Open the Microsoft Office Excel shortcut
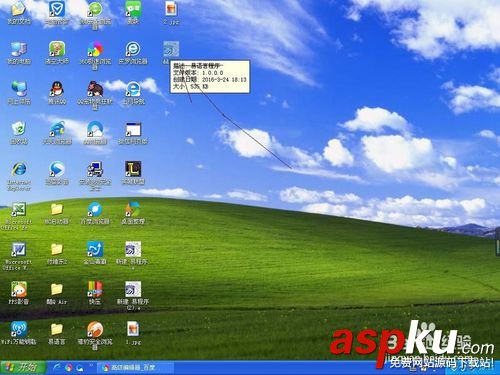Screen dimensions: 500x375 click(17, 216)
